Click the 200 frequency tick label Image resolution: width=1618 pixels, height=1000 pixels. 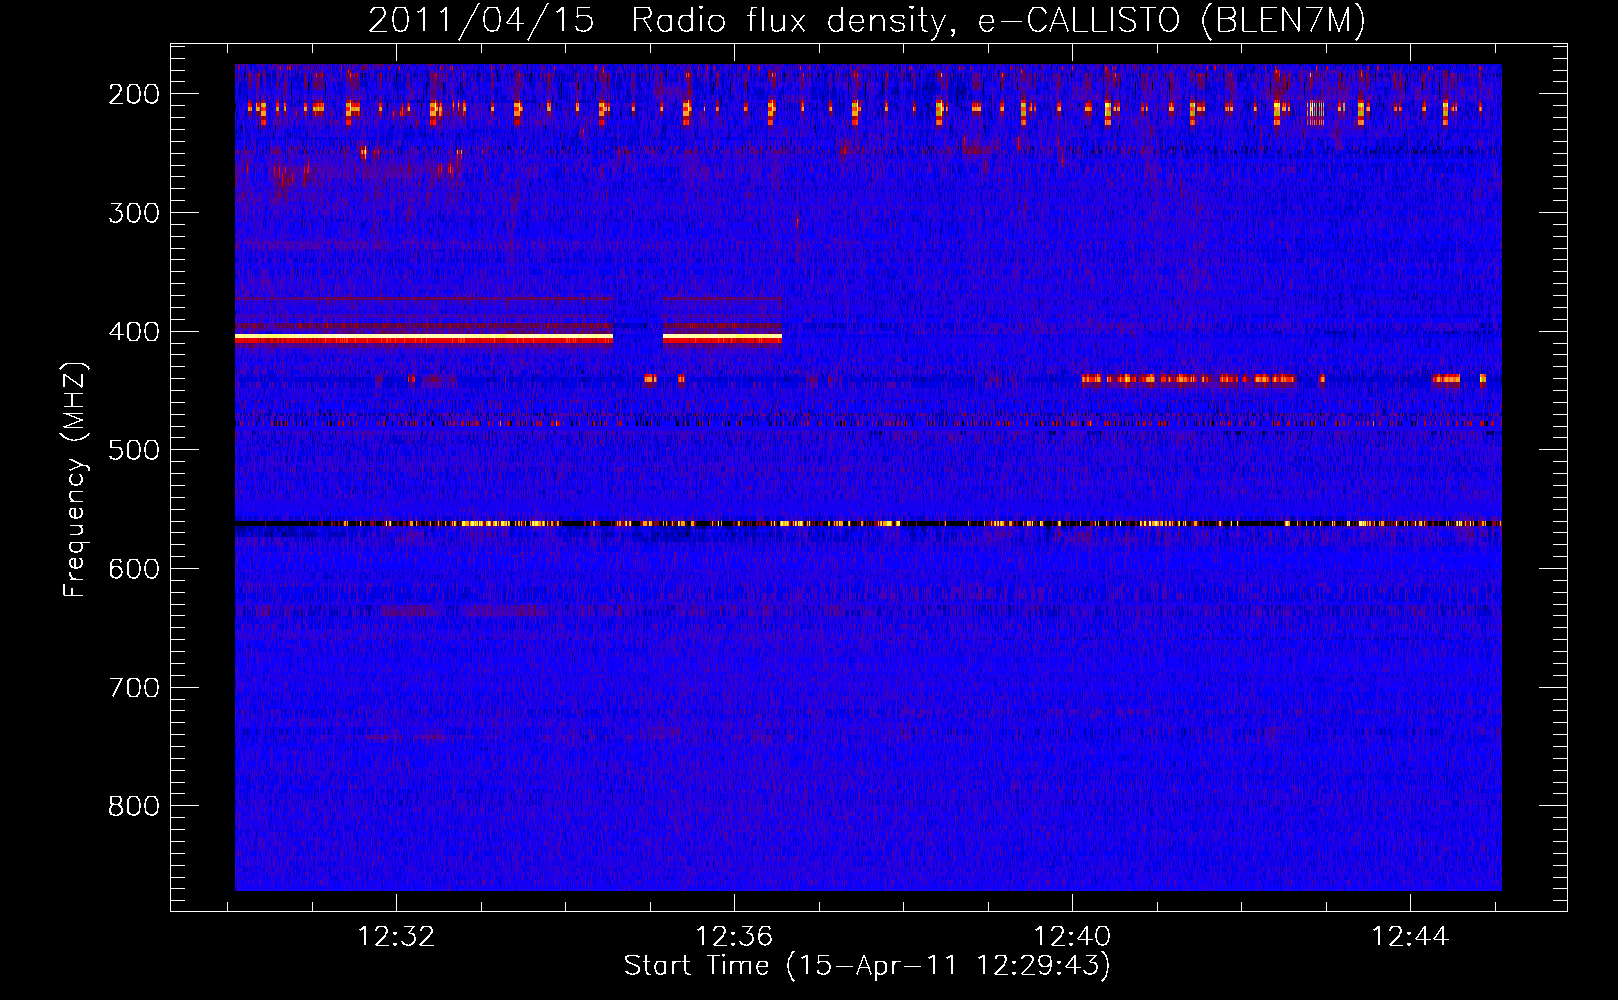coord(134,94)
